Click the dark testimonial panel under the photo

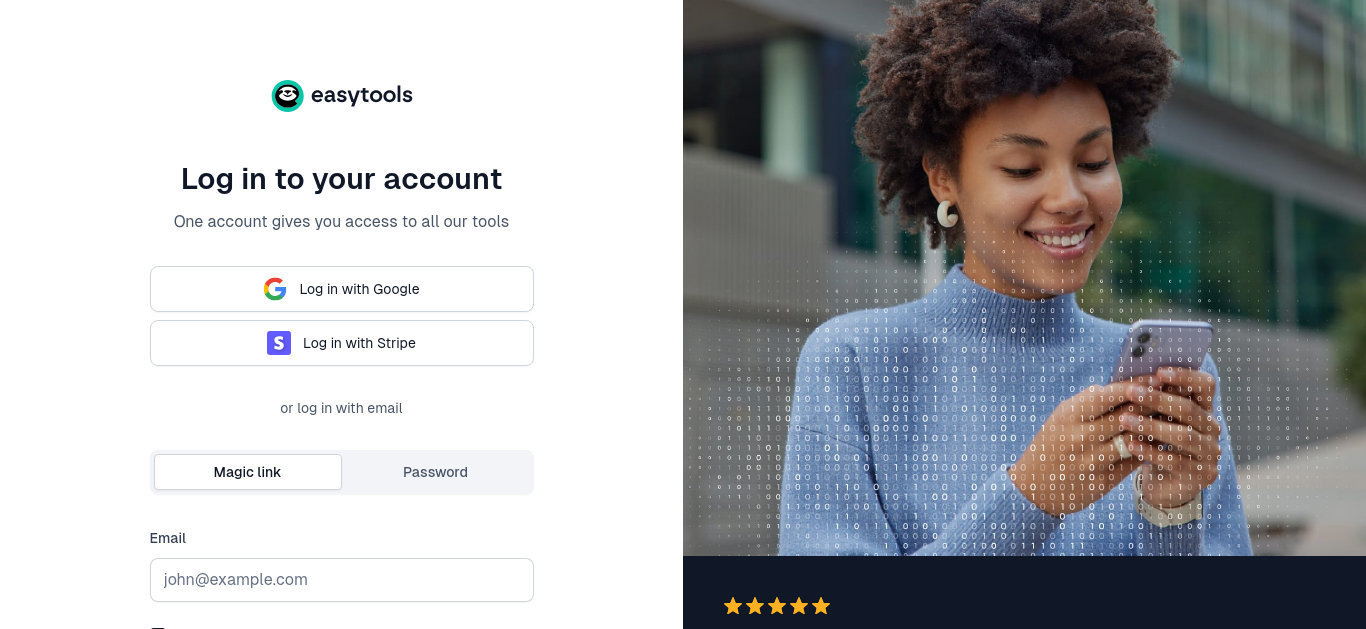tap(1024, 592)
